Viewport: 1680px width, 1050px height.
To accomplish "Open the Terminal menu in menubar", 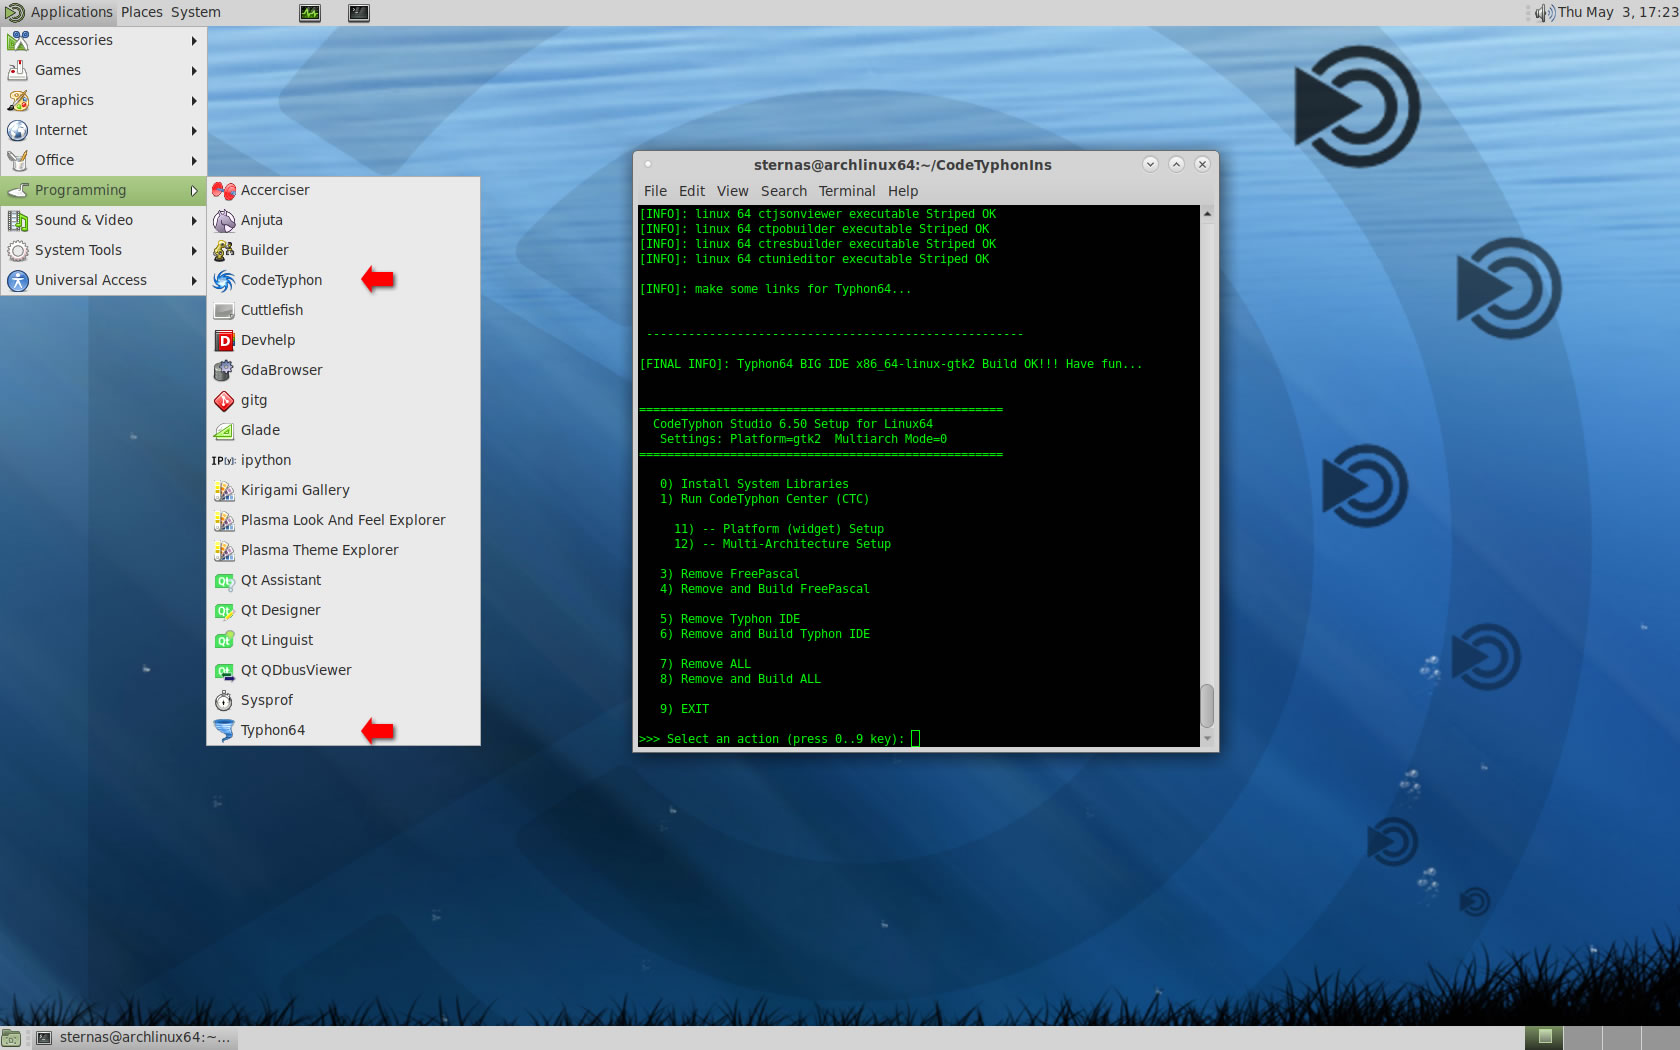I will tap(847, 191).
